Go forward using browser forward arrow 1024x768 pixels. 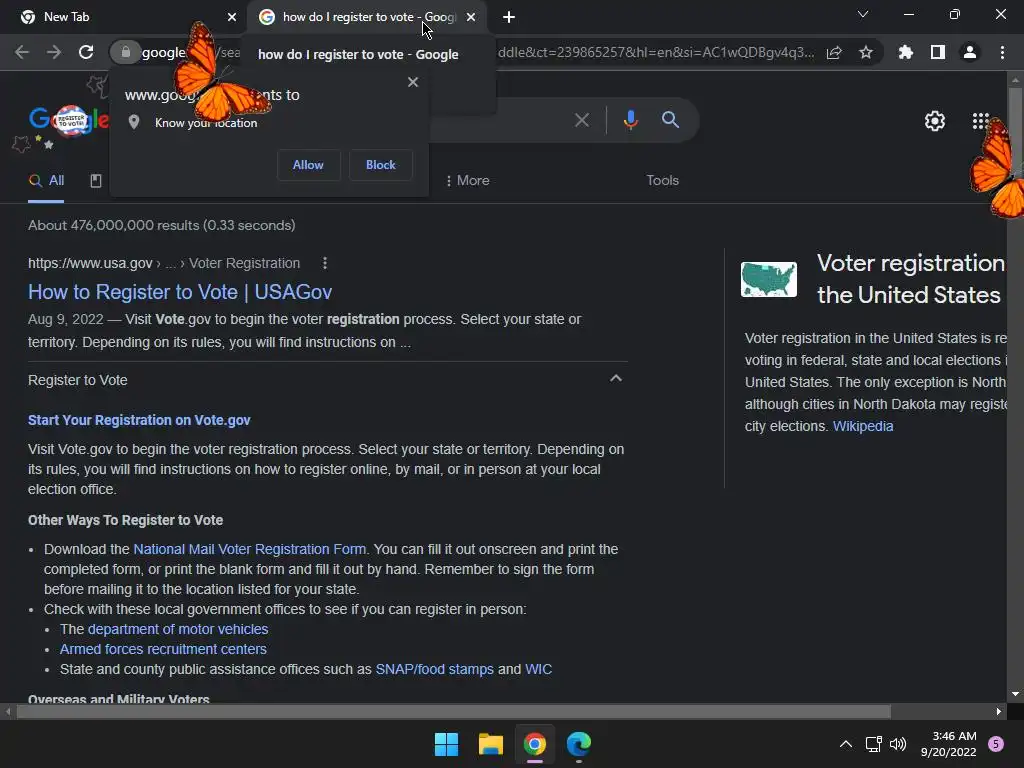tap(54, 52)
